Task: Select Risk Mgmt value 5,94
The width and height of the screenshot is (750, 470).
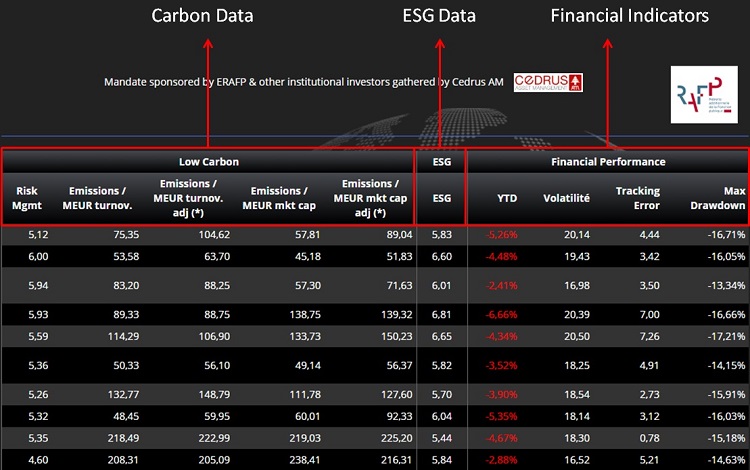Action: coord(38,286)
